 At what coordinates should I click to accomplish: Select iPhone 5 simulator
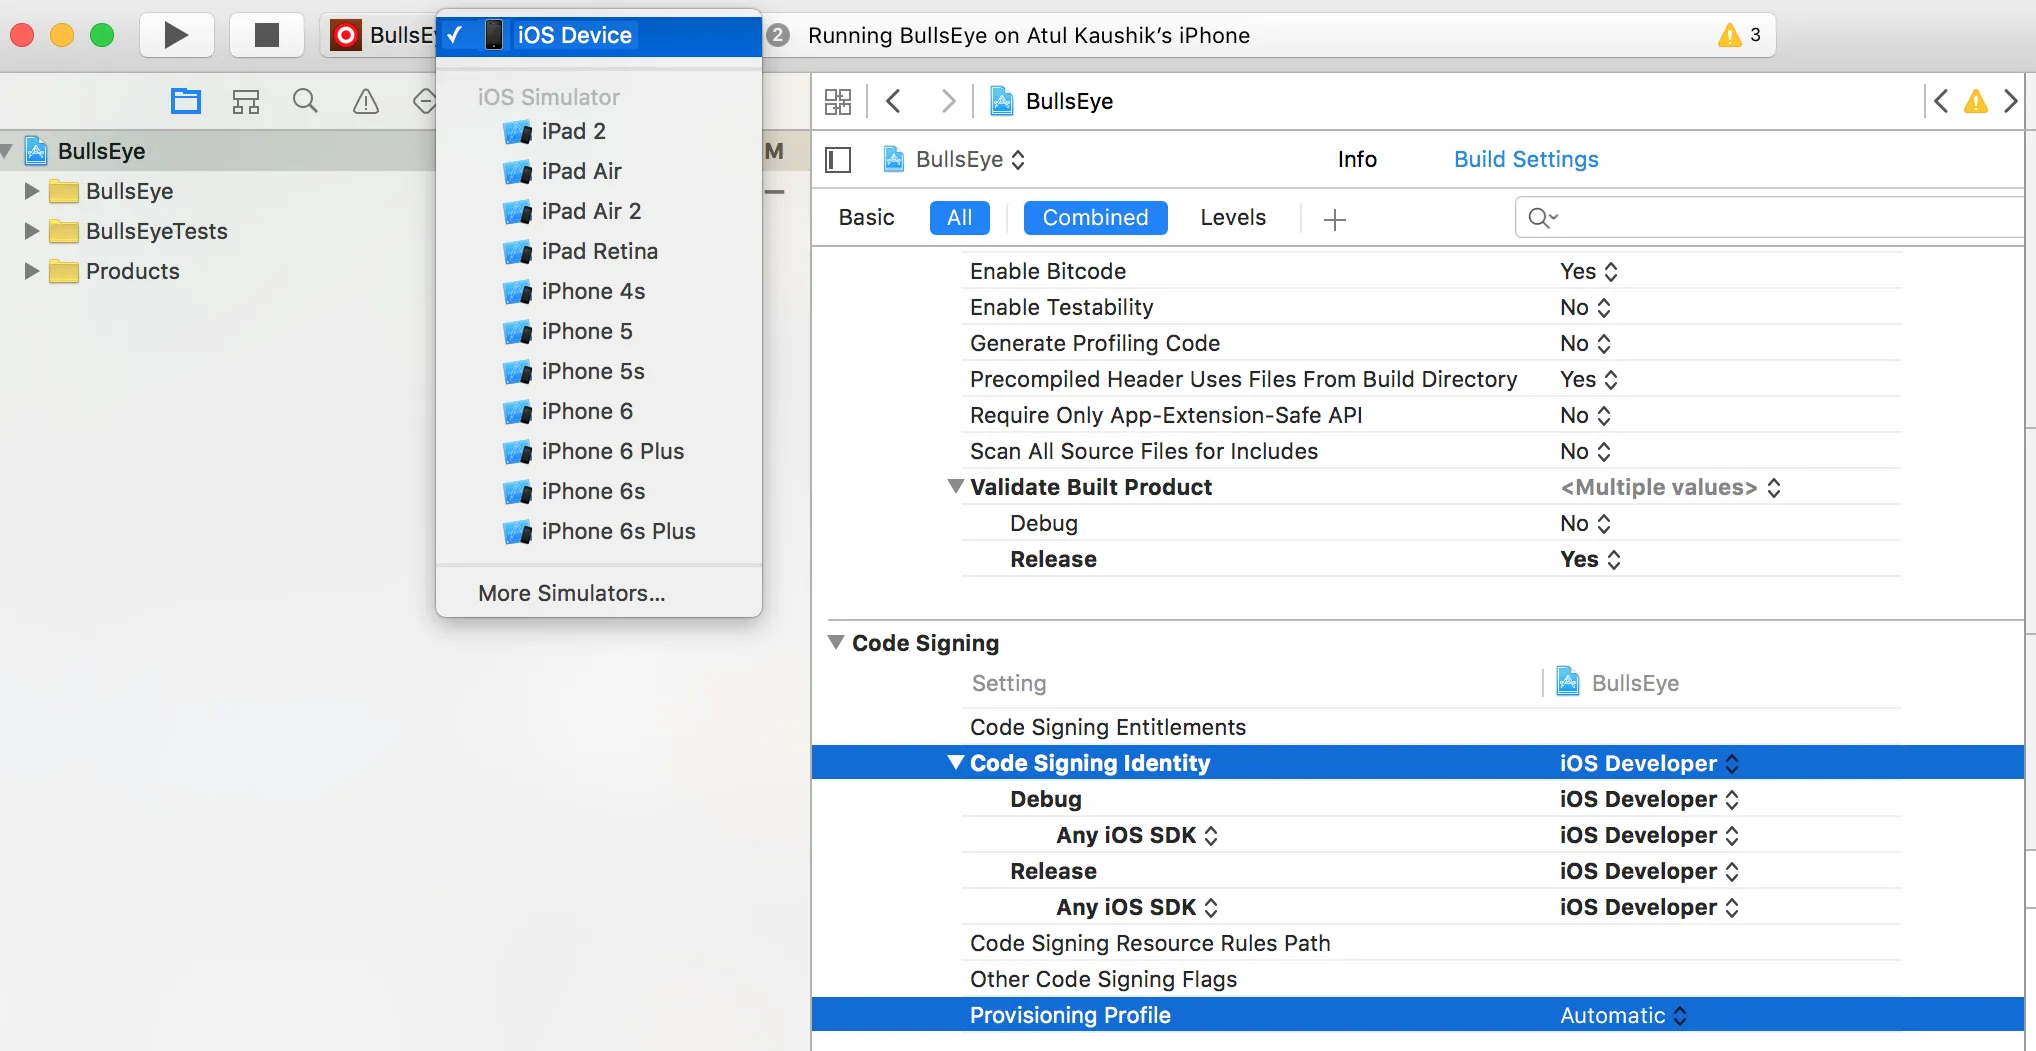(599, 331)
